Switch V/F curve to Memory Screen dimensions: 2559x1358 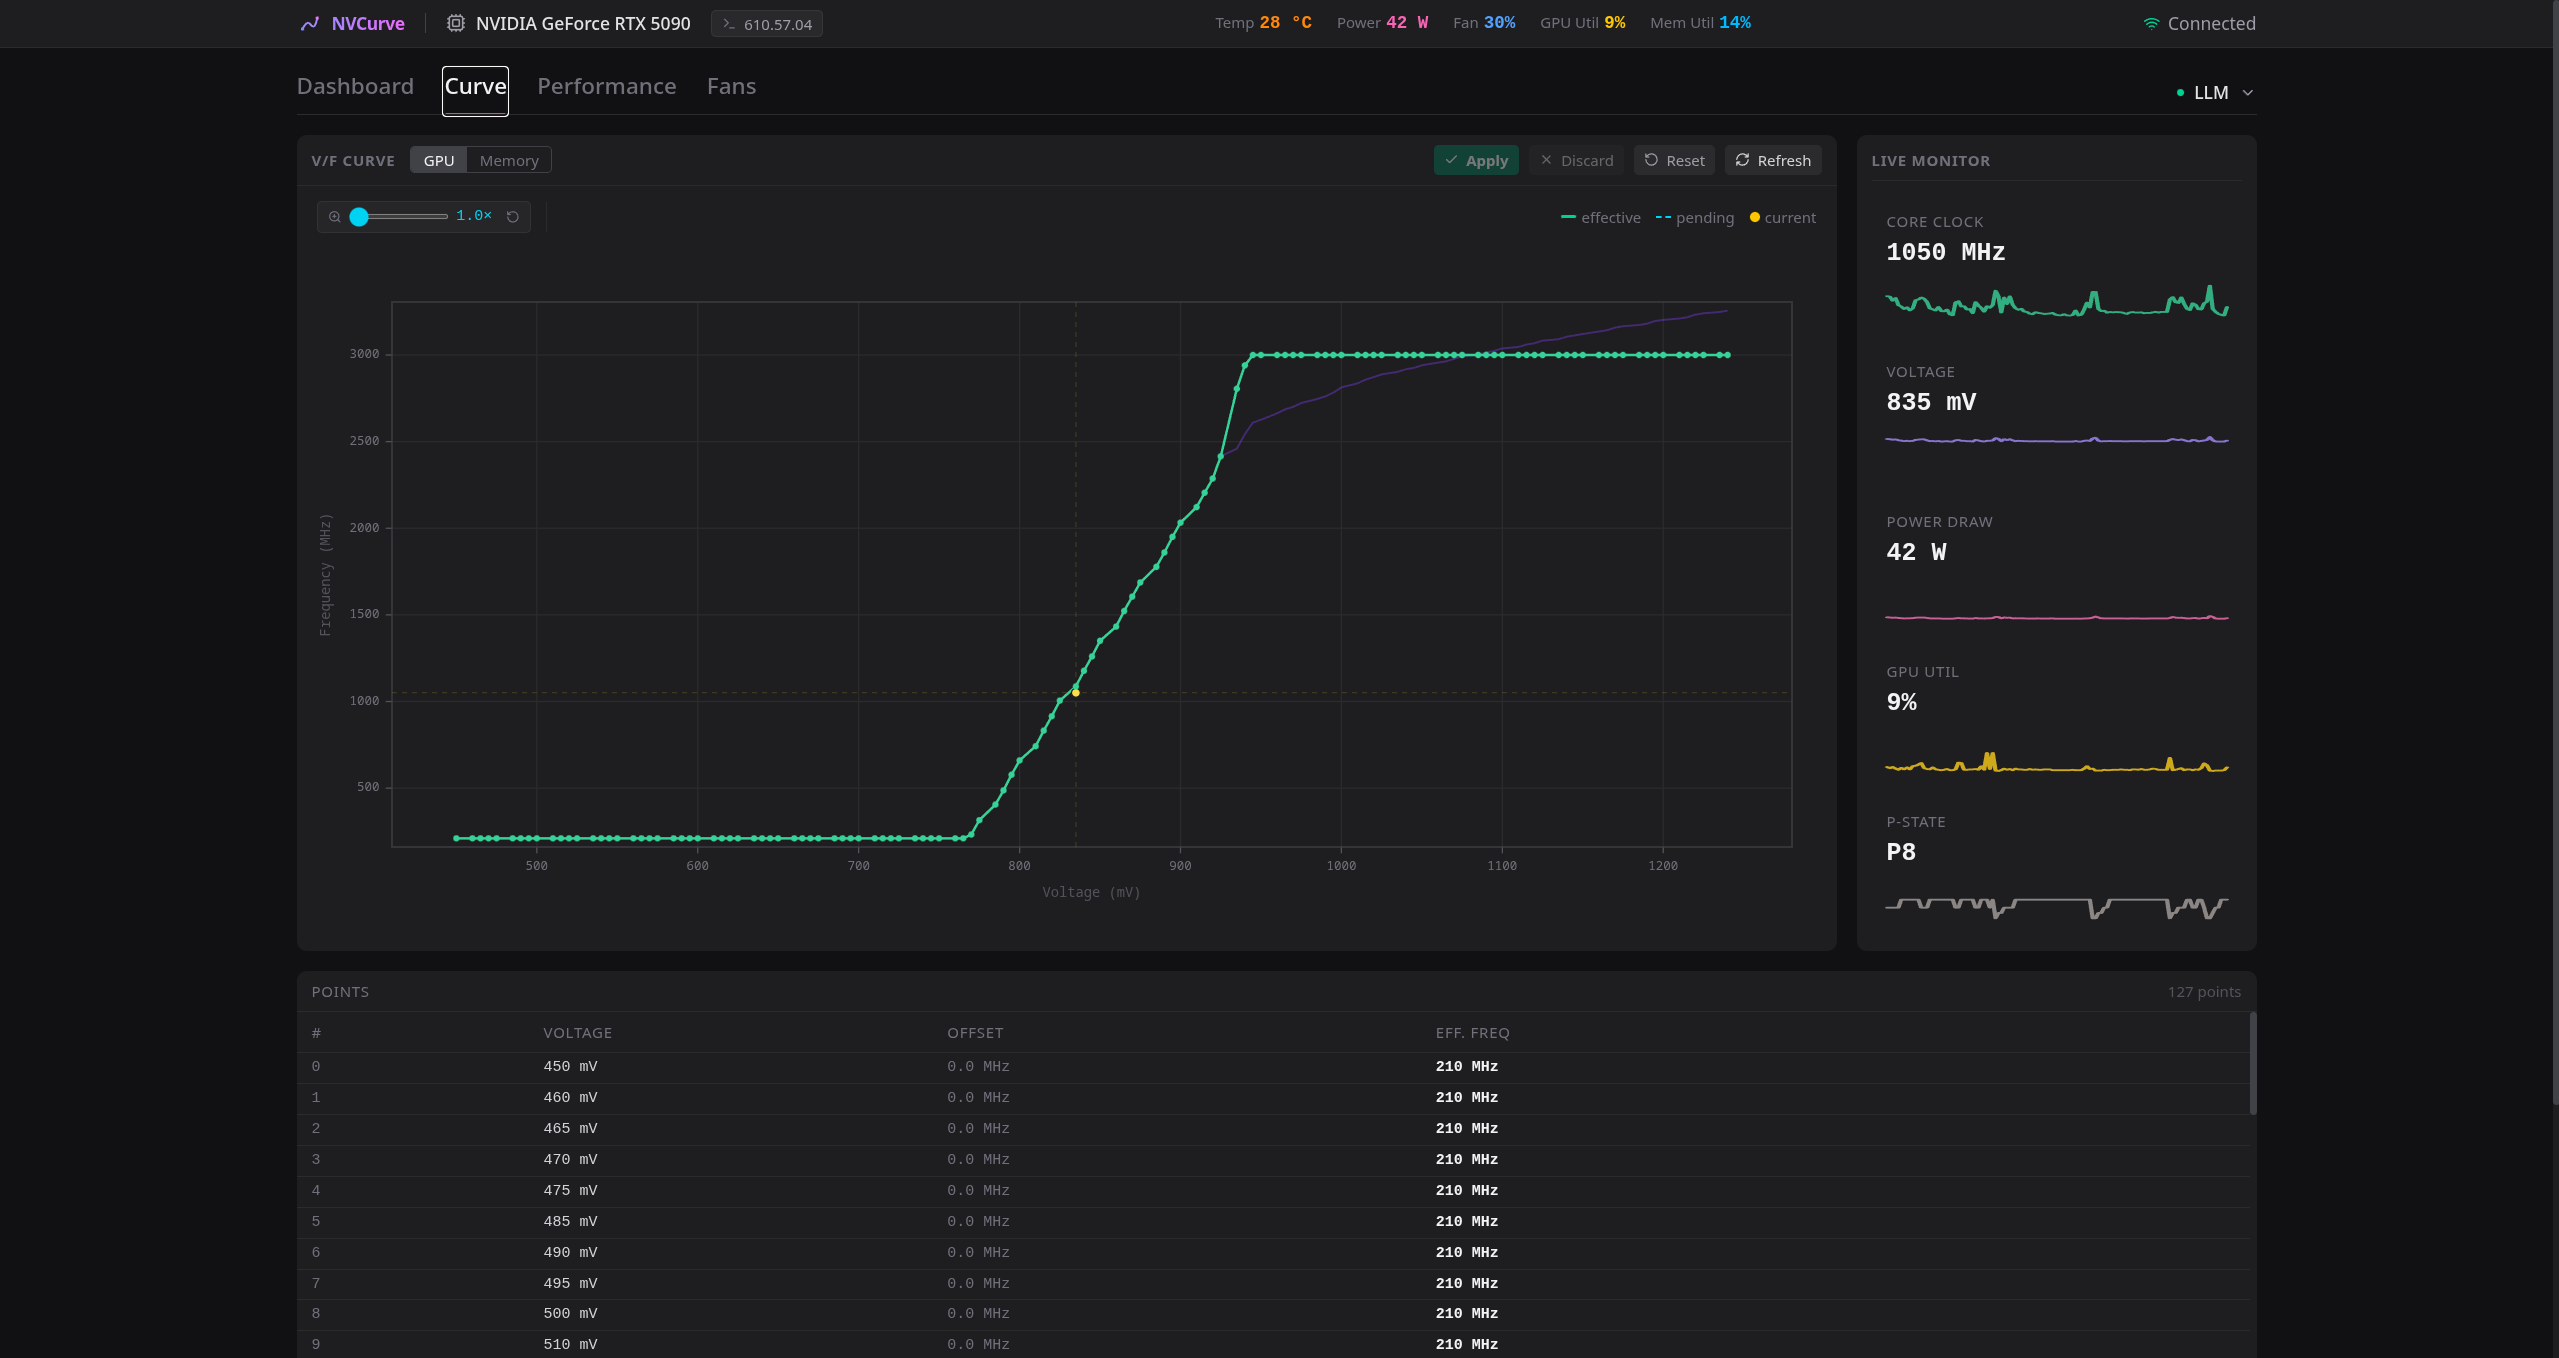coord(509,161)
